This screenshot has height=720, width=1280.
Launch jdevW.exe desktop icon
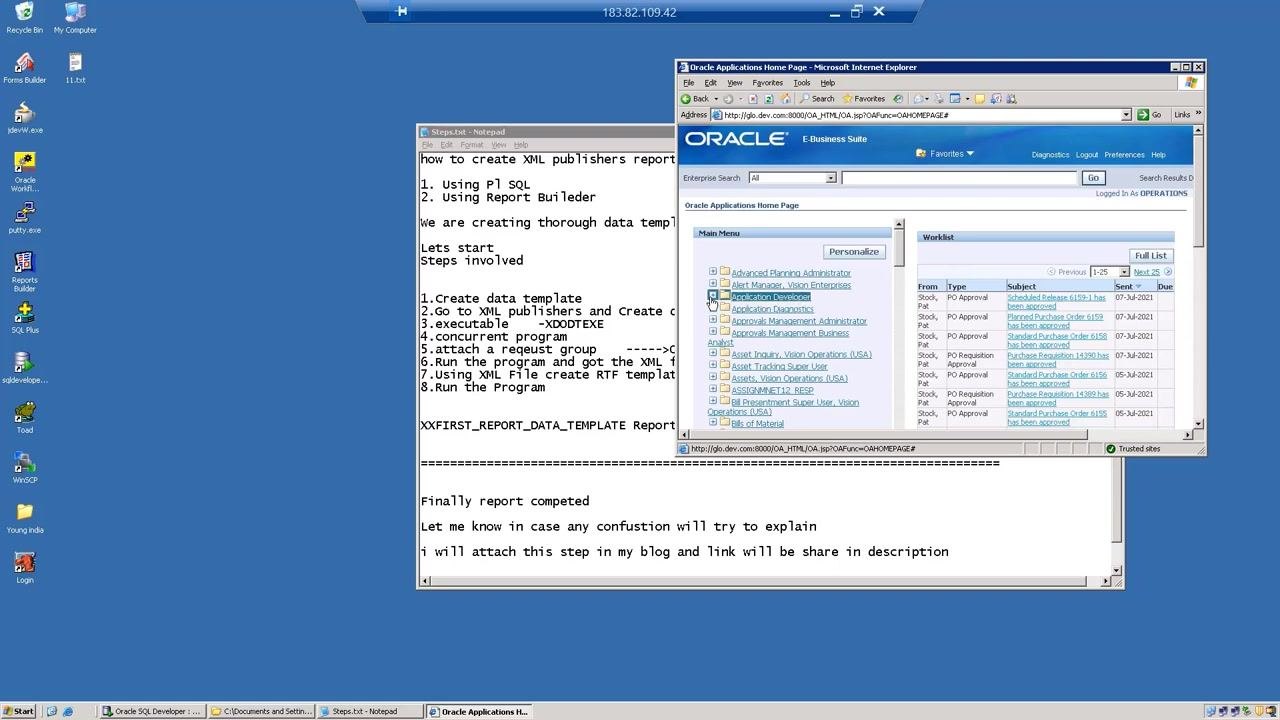pos(24,118)
